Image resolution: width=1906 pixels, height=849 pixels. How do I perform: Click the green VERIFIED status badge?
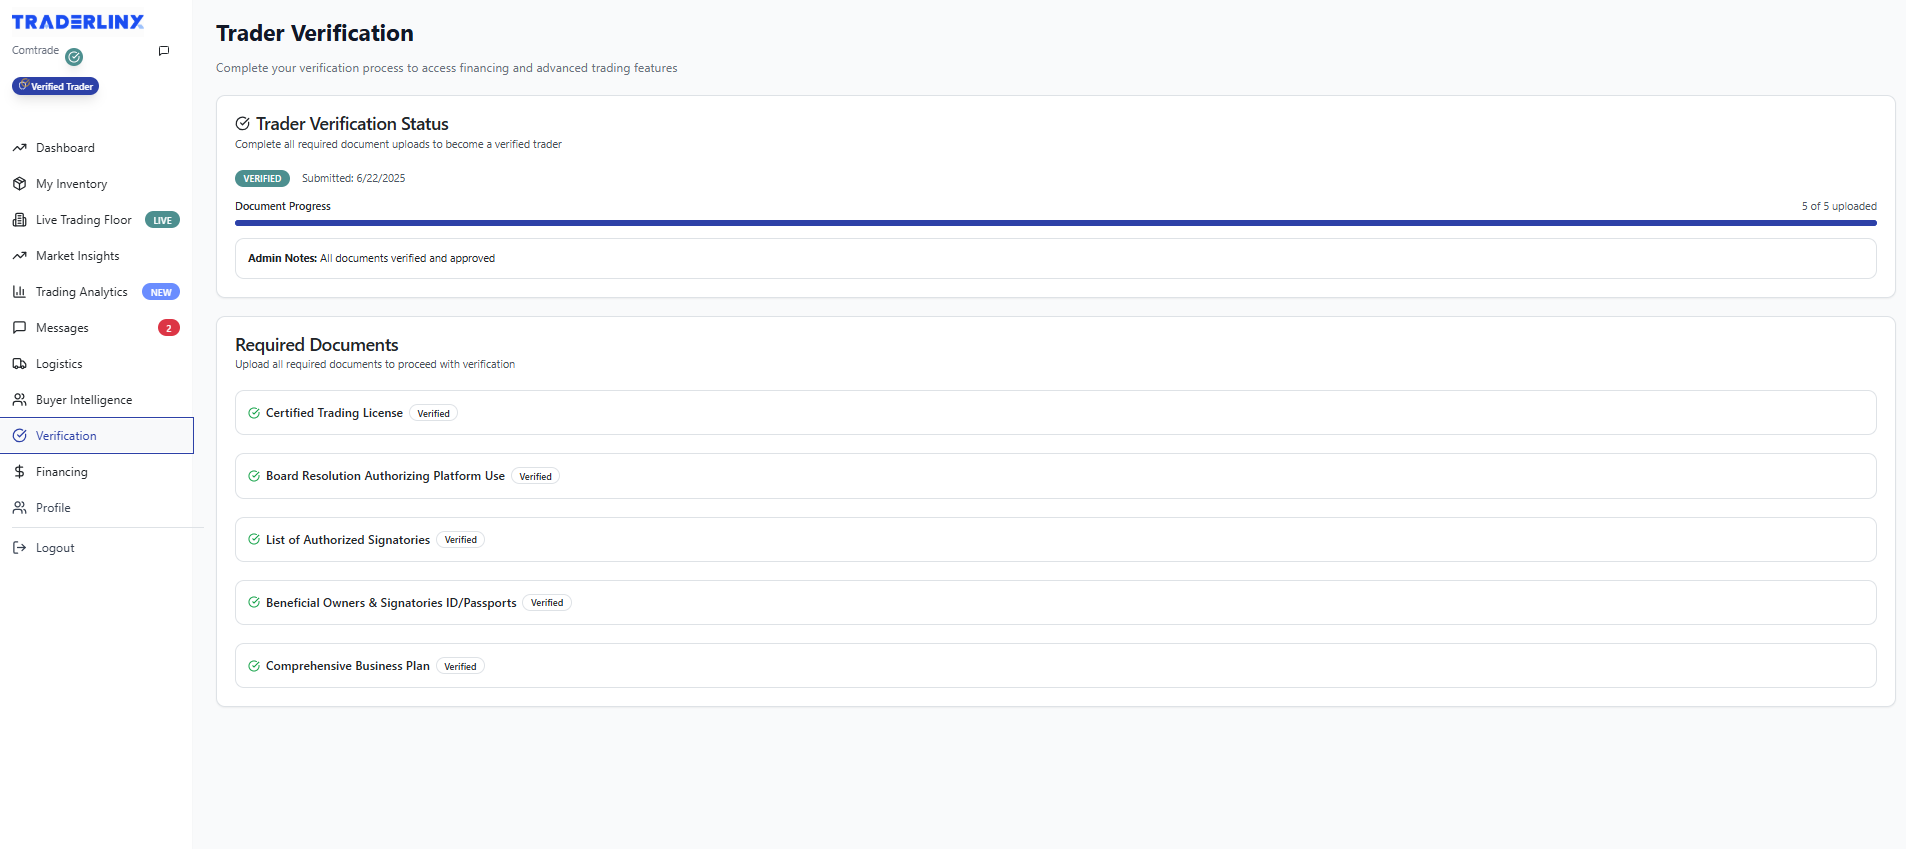(x=262, y=179)
